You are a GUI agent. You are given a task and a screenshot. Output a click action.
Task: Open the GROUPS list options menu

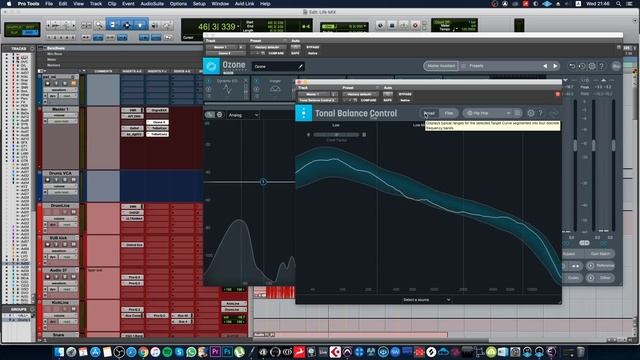click(x=32, y=309)
